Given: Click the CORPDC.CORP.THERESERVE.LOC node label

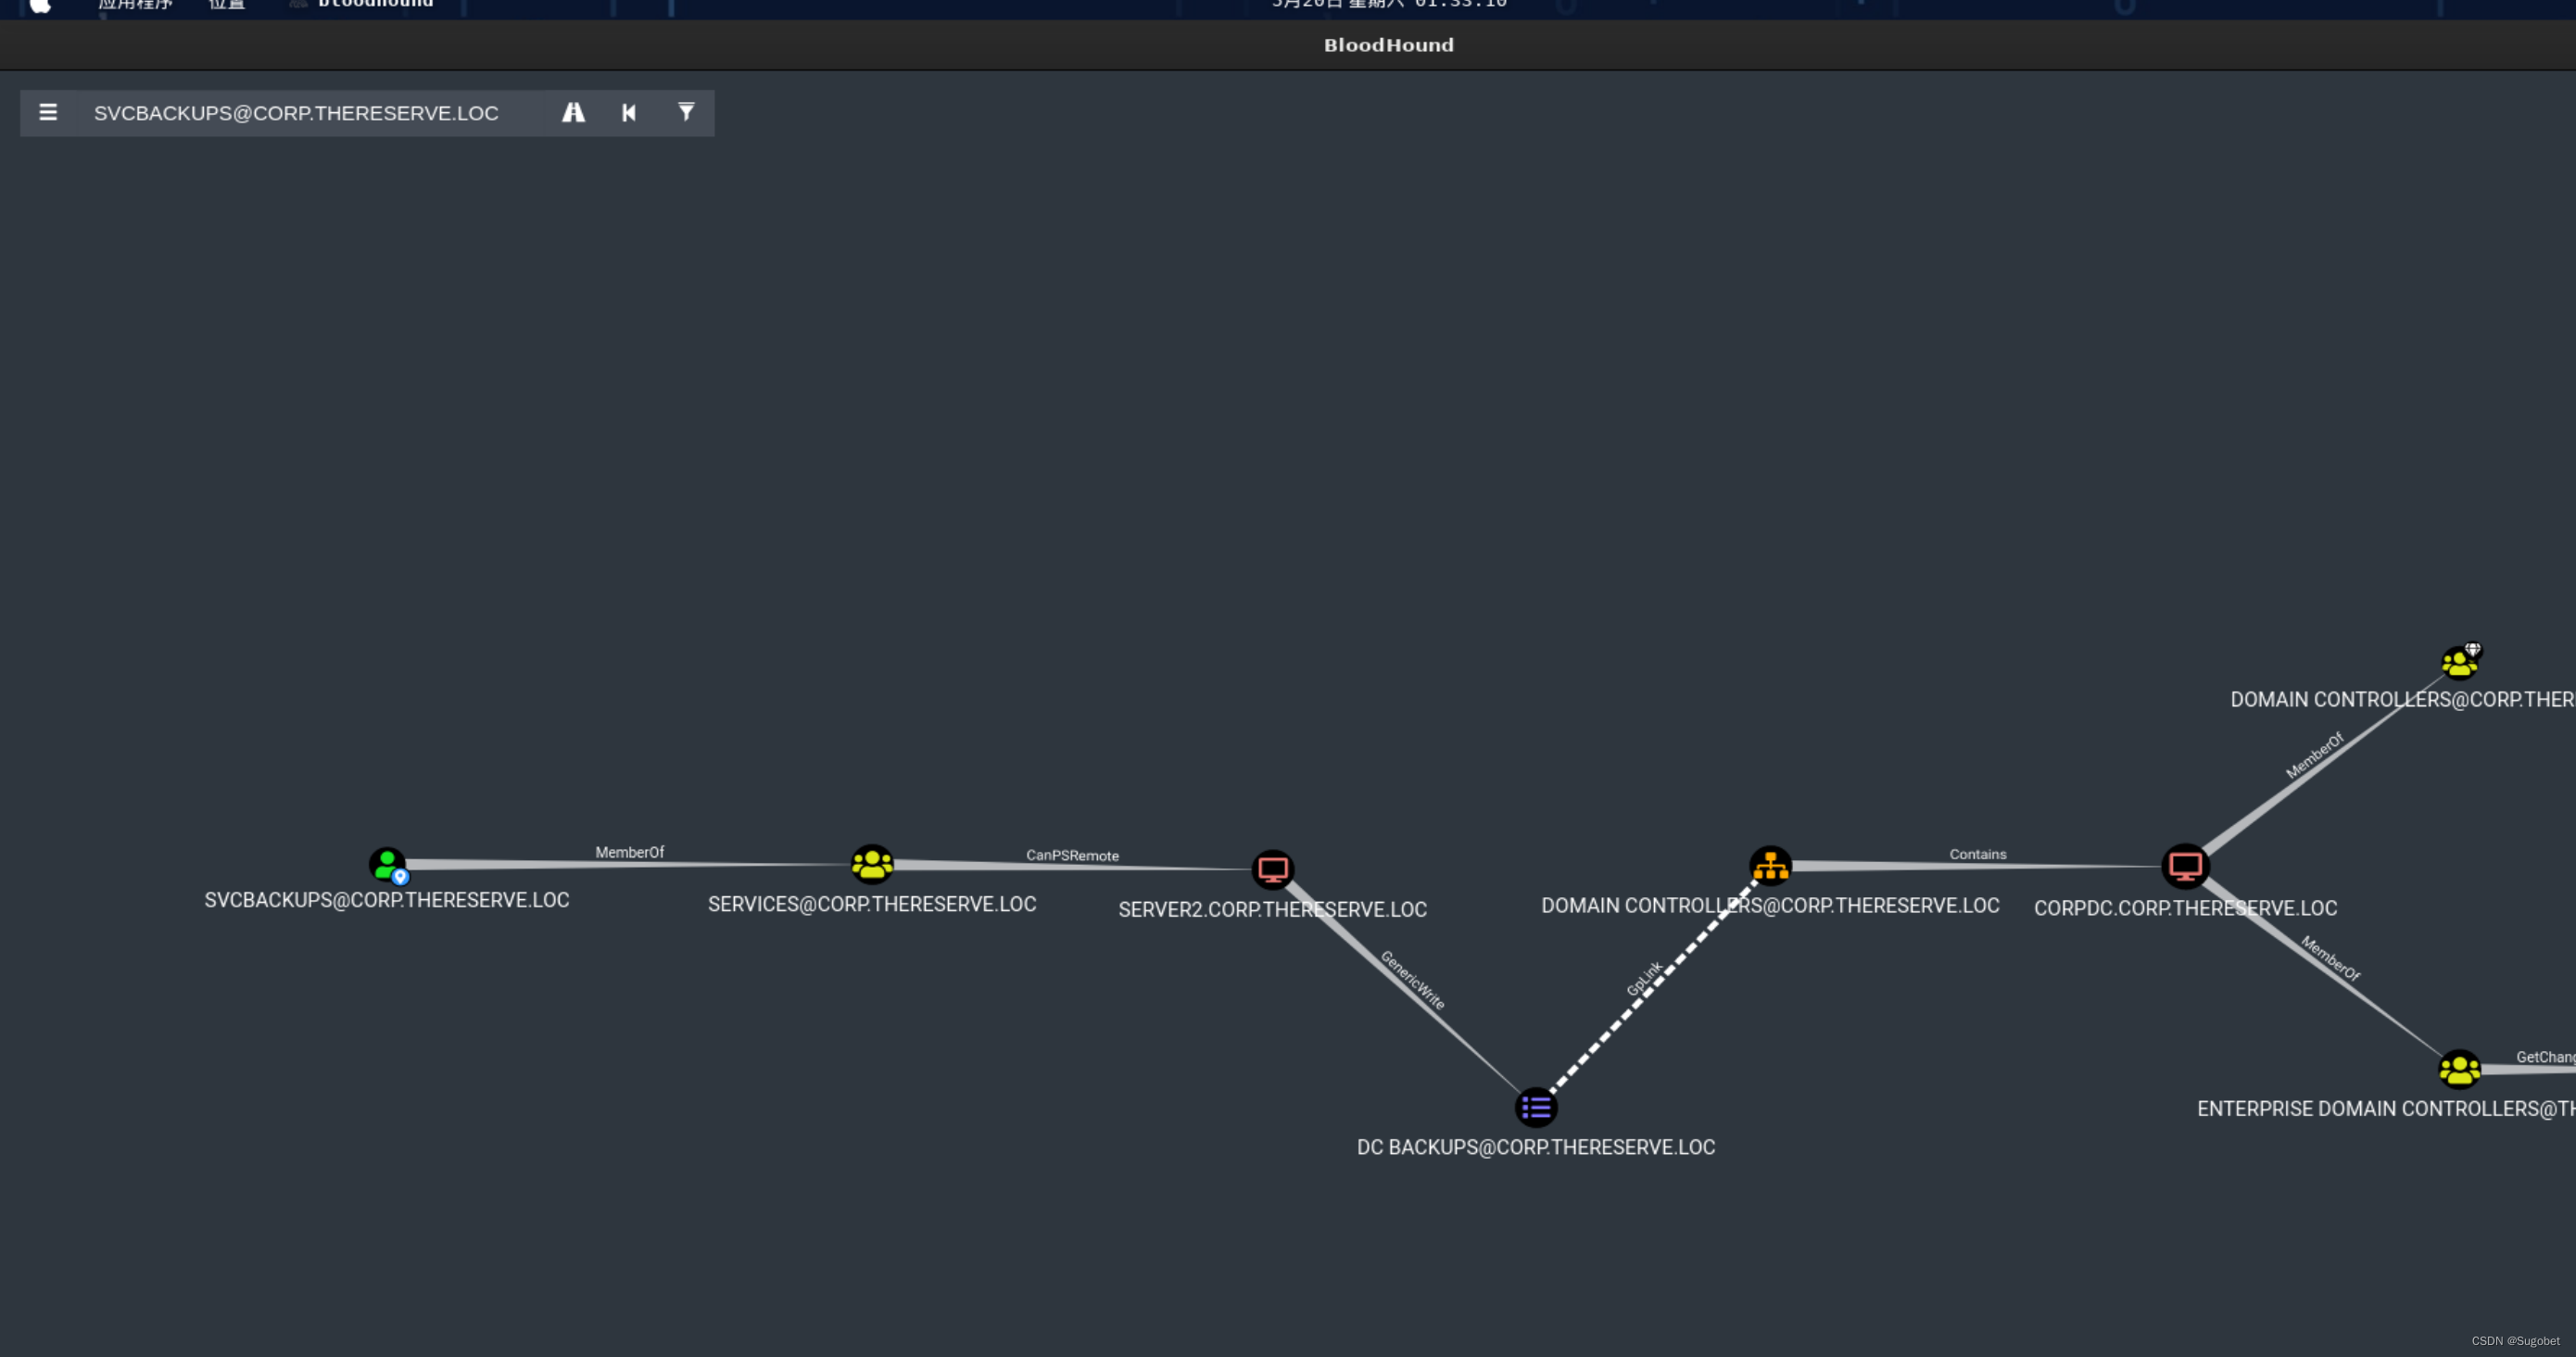Looking at the screenshot, I should click(x=2185, y=908).
